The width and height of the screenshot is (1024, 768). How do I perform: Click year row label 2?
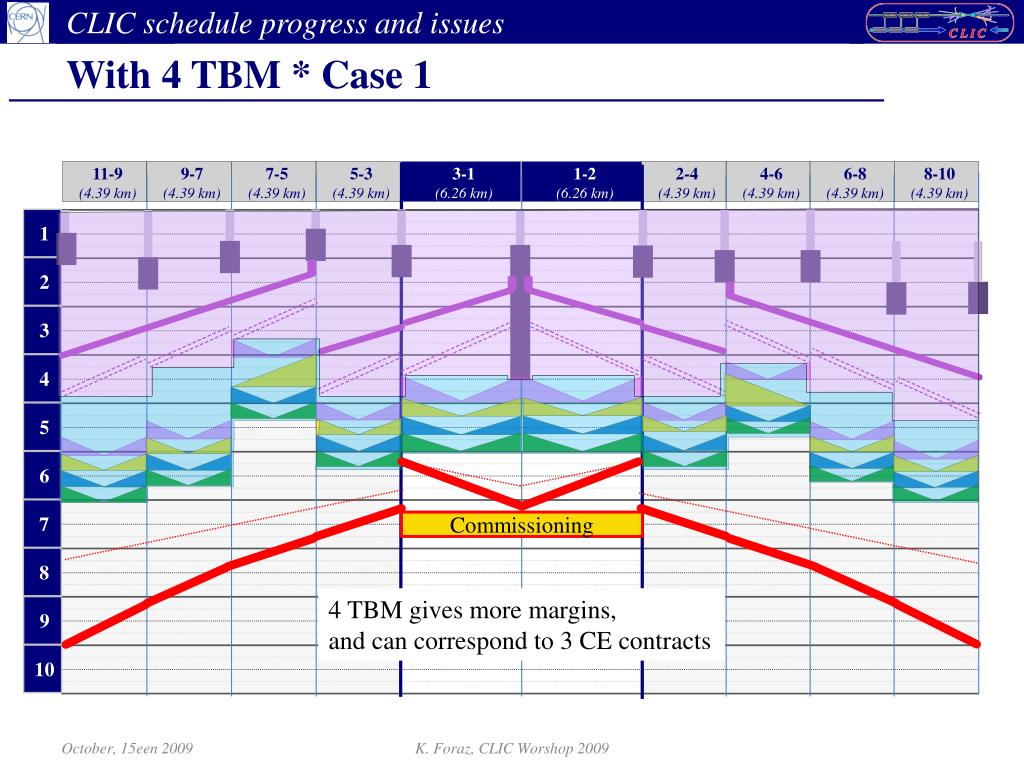click(x=42, y=282)
